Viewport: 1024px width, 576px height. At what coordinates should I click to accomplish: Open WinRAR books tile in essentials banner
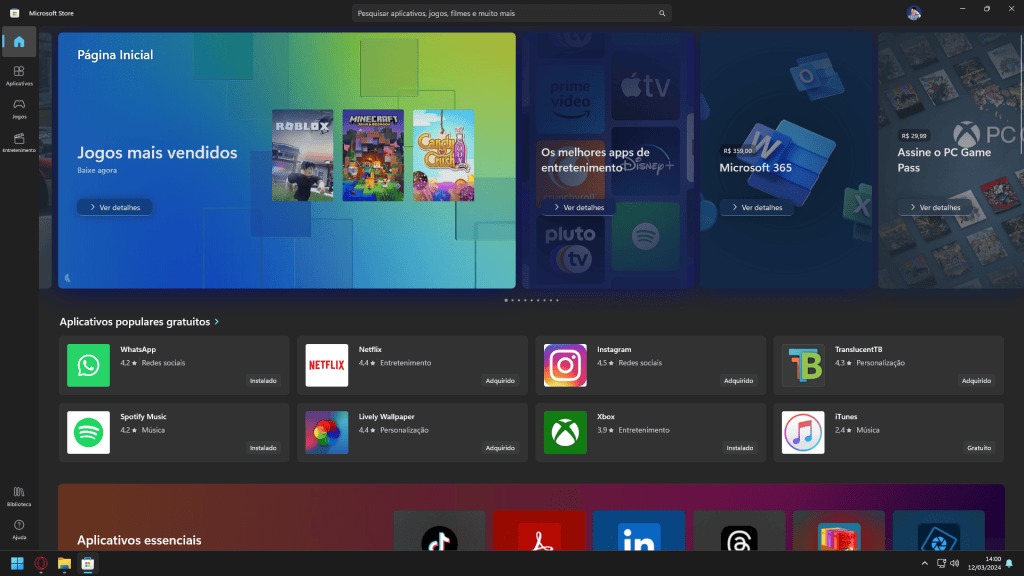point(839,530)
